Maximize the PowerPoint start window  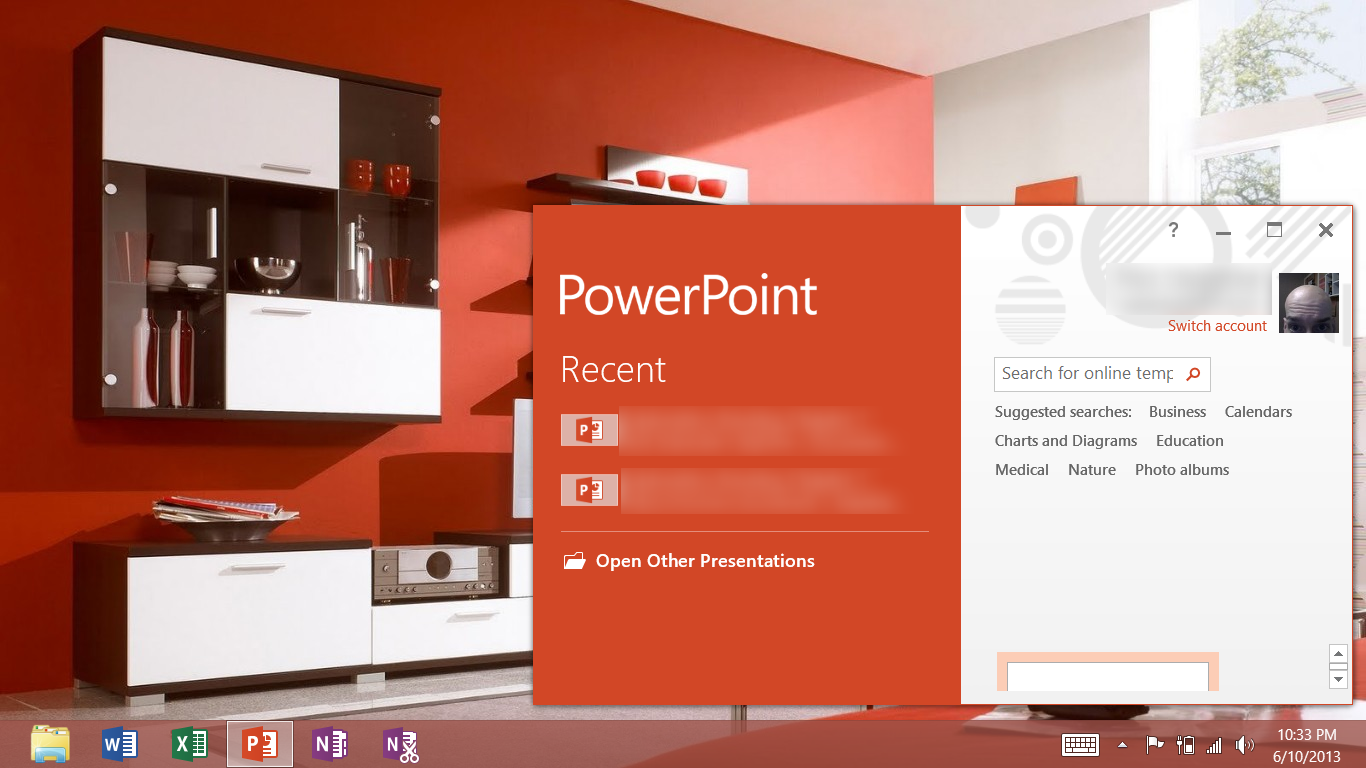point(1274,230)
